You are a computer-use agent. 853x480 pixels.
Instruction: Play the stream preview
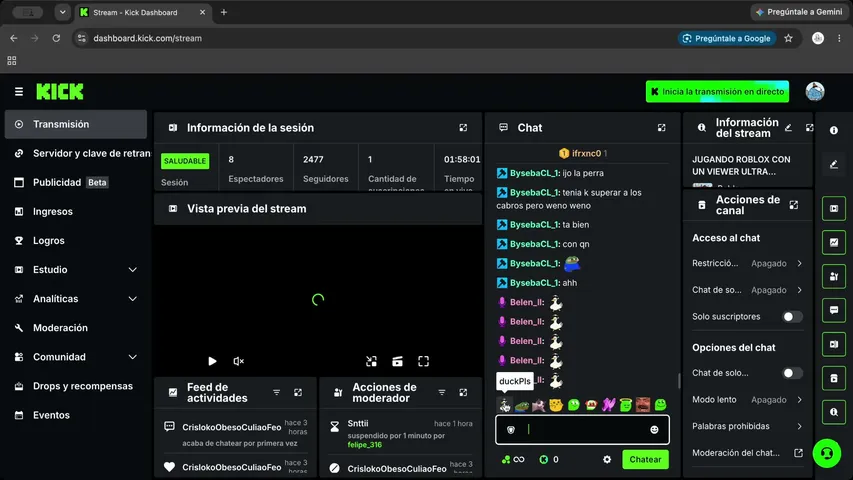212,361
